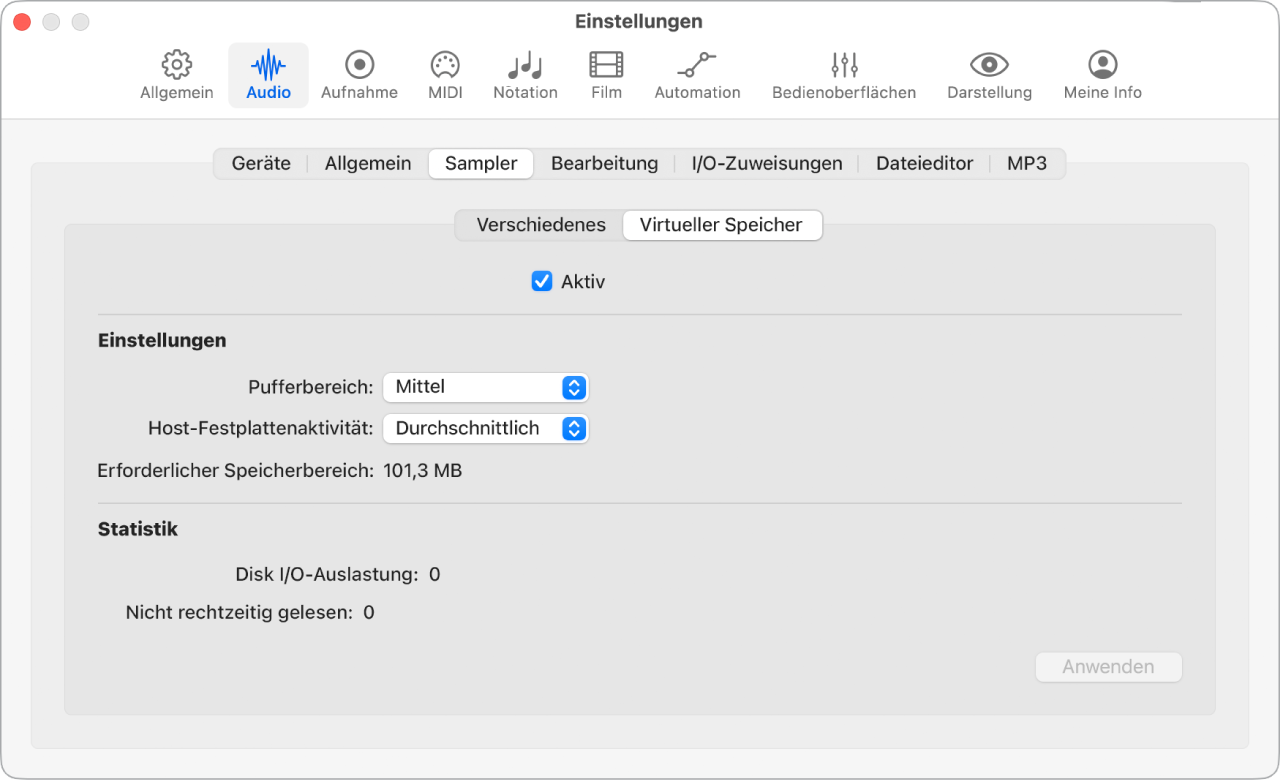Change Pufferbereich from Mittel setting
Image resolution: width=1282 pixels, height=782 pixels.
coord(486,387)
